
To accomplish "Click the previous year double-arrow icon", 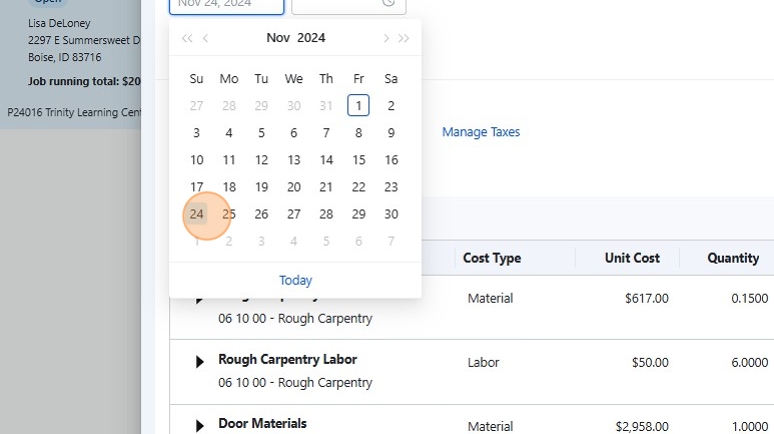I will (186, 39).
